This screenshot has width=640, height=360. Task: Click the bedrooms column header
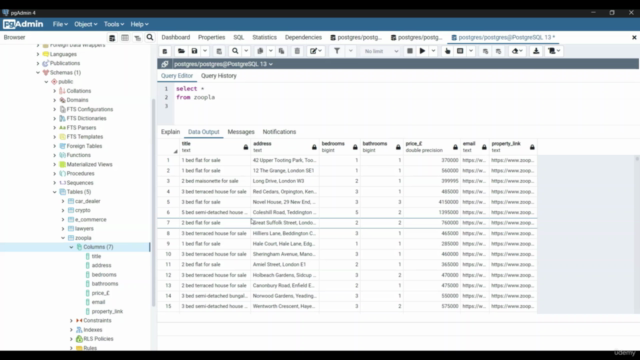339,147
